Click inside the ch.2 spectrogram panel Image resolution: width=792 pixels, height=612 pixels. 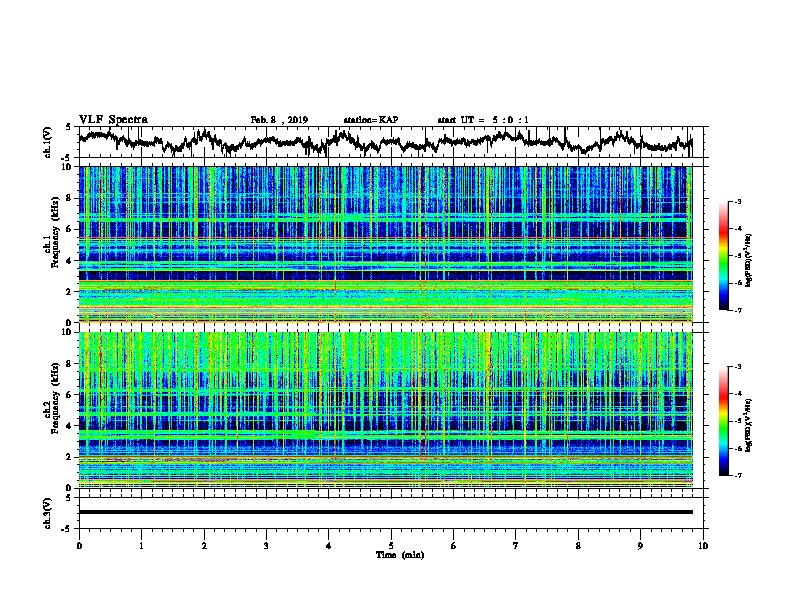[x=385, y=410]
